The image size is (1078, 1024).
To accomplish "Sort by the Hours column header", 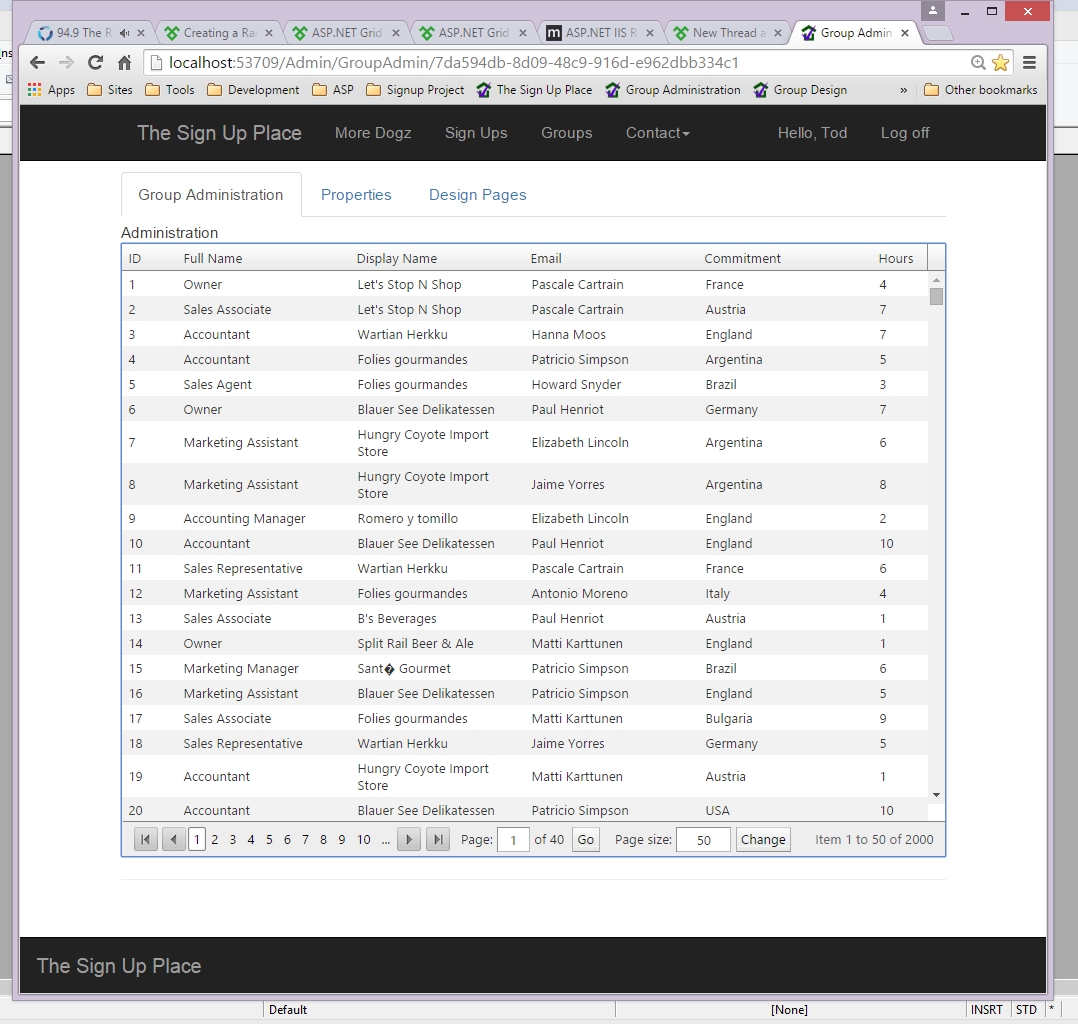I will (896, 259).
